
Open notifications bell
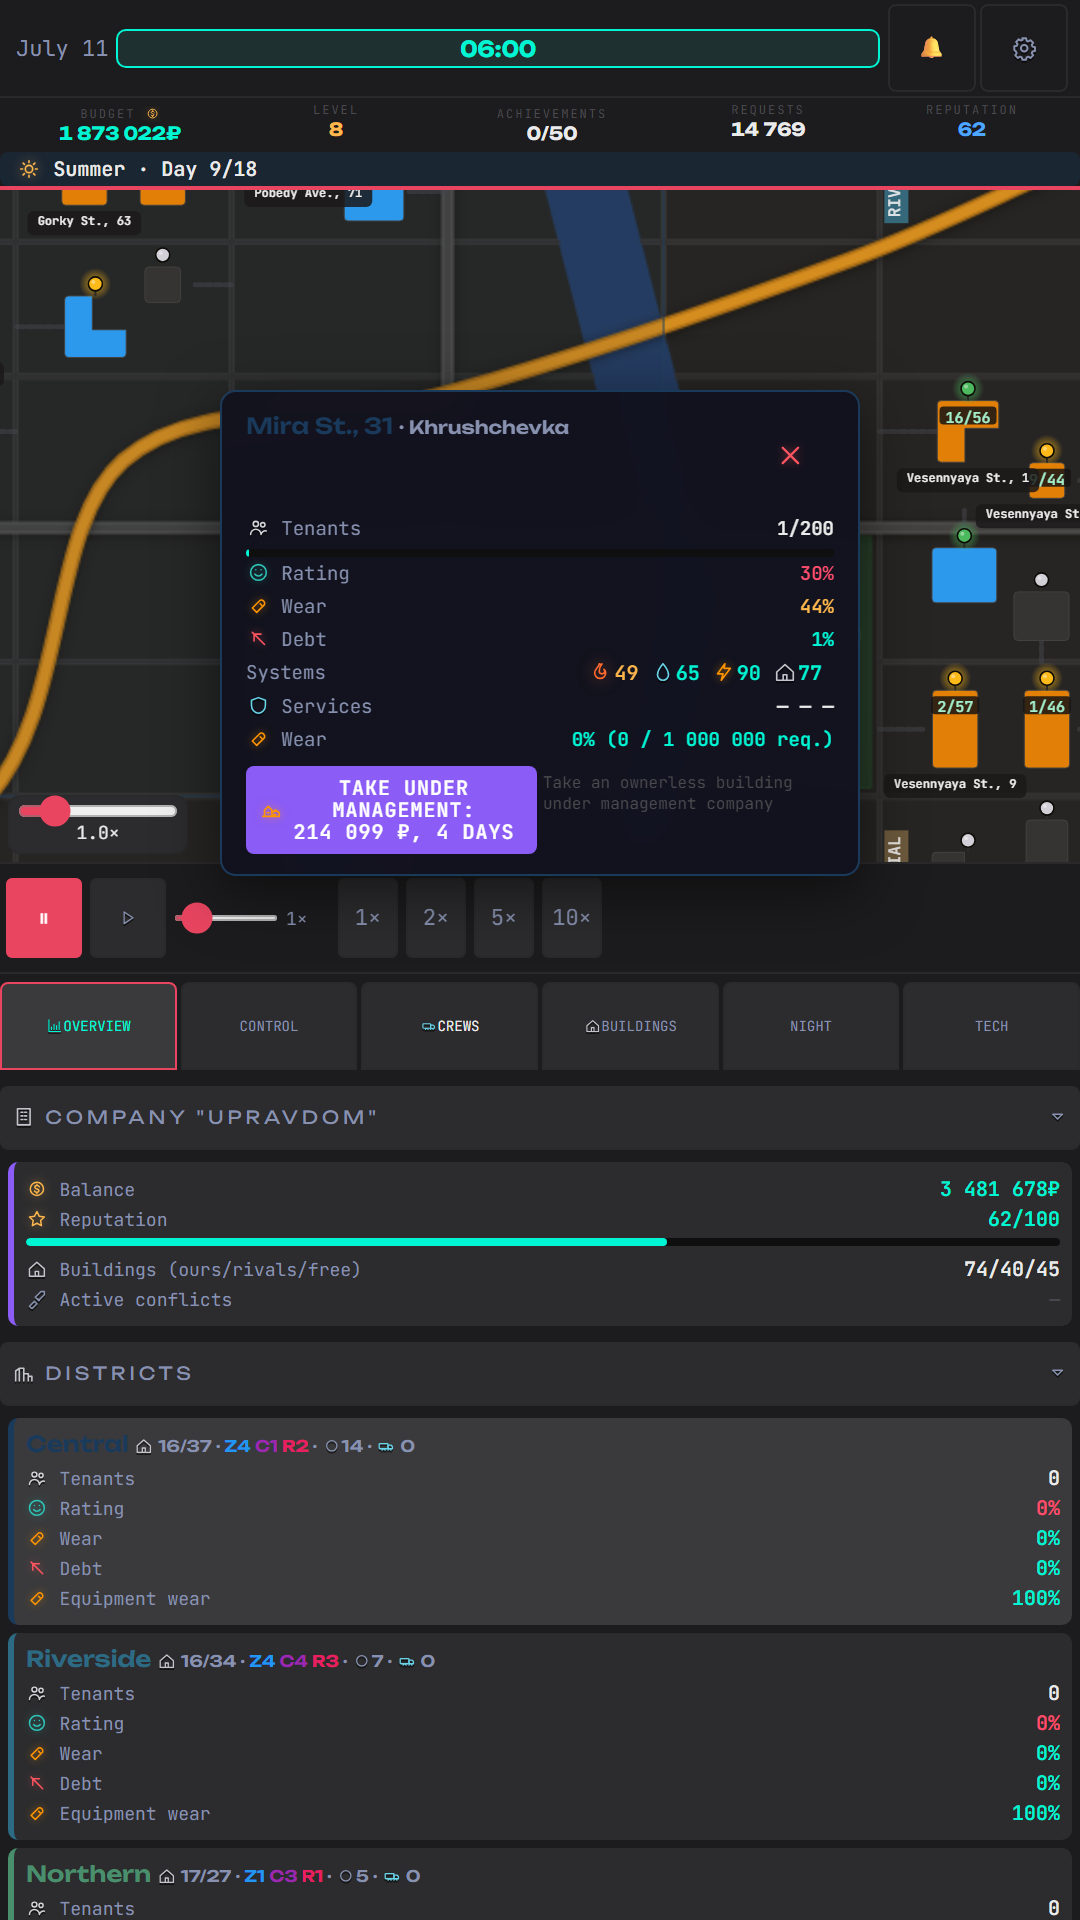pyautogui.click(x=931, y=48)
